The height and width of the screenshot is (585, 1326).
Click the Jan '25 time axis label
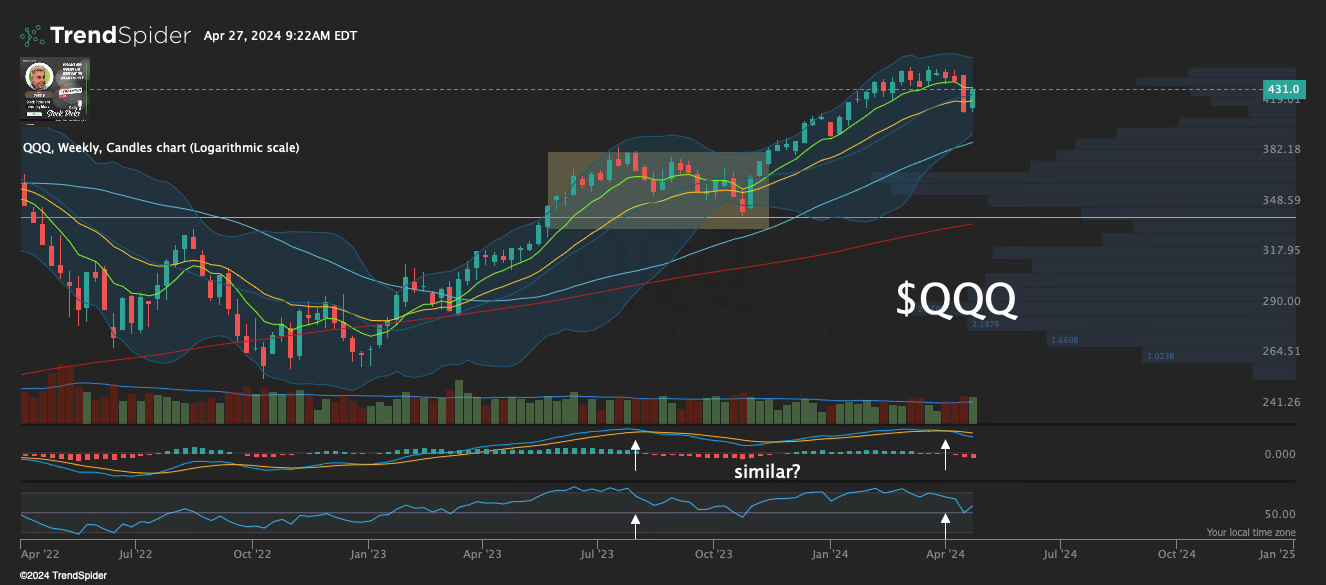[1279, 552]
